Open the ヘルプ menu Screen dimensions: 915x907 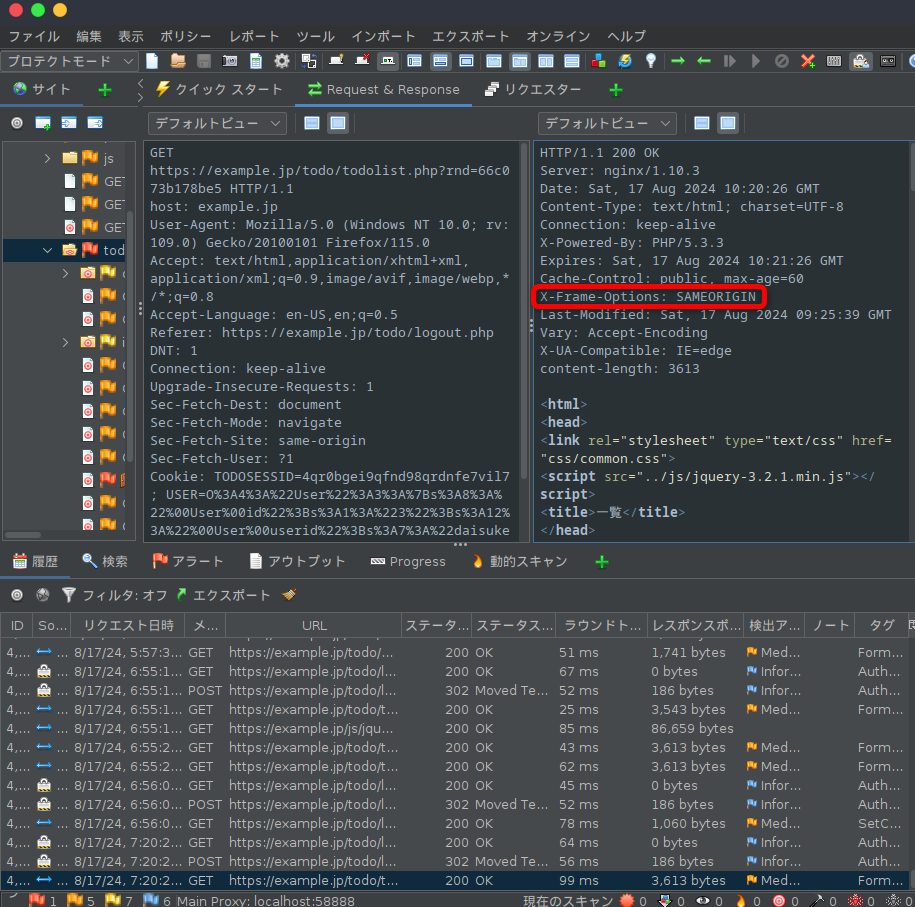coord(626,36)
